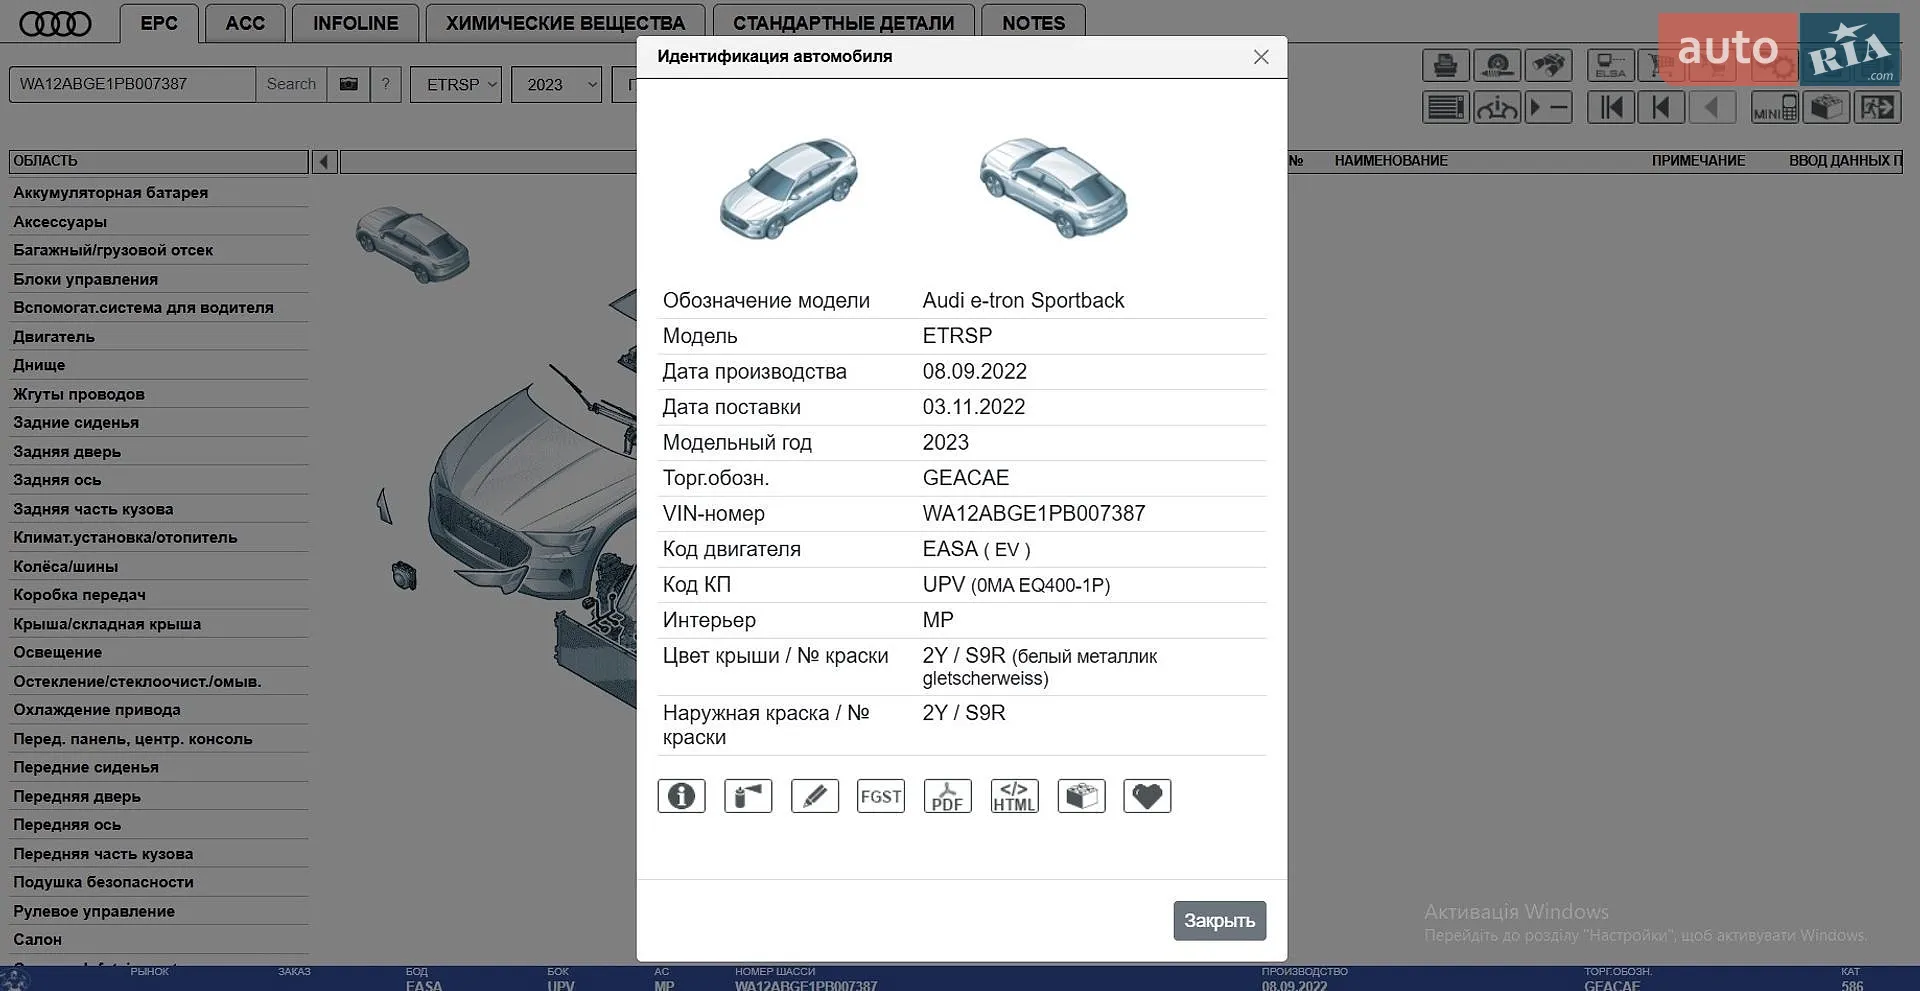The width and height of the screenshot is (1920, 991).
Task: Select Рулевое управление in area list
Action: point(159,911)
